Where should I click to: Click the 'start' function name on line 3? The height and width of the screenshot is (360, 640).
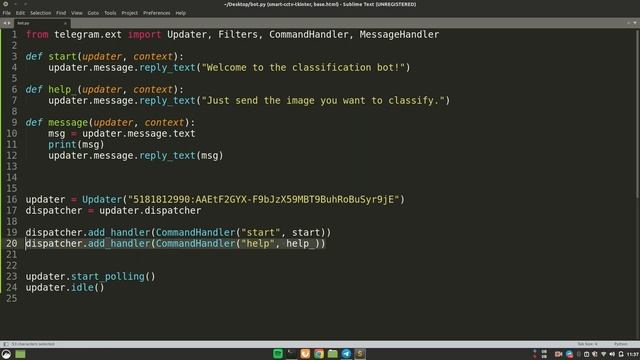click(62, 56)
